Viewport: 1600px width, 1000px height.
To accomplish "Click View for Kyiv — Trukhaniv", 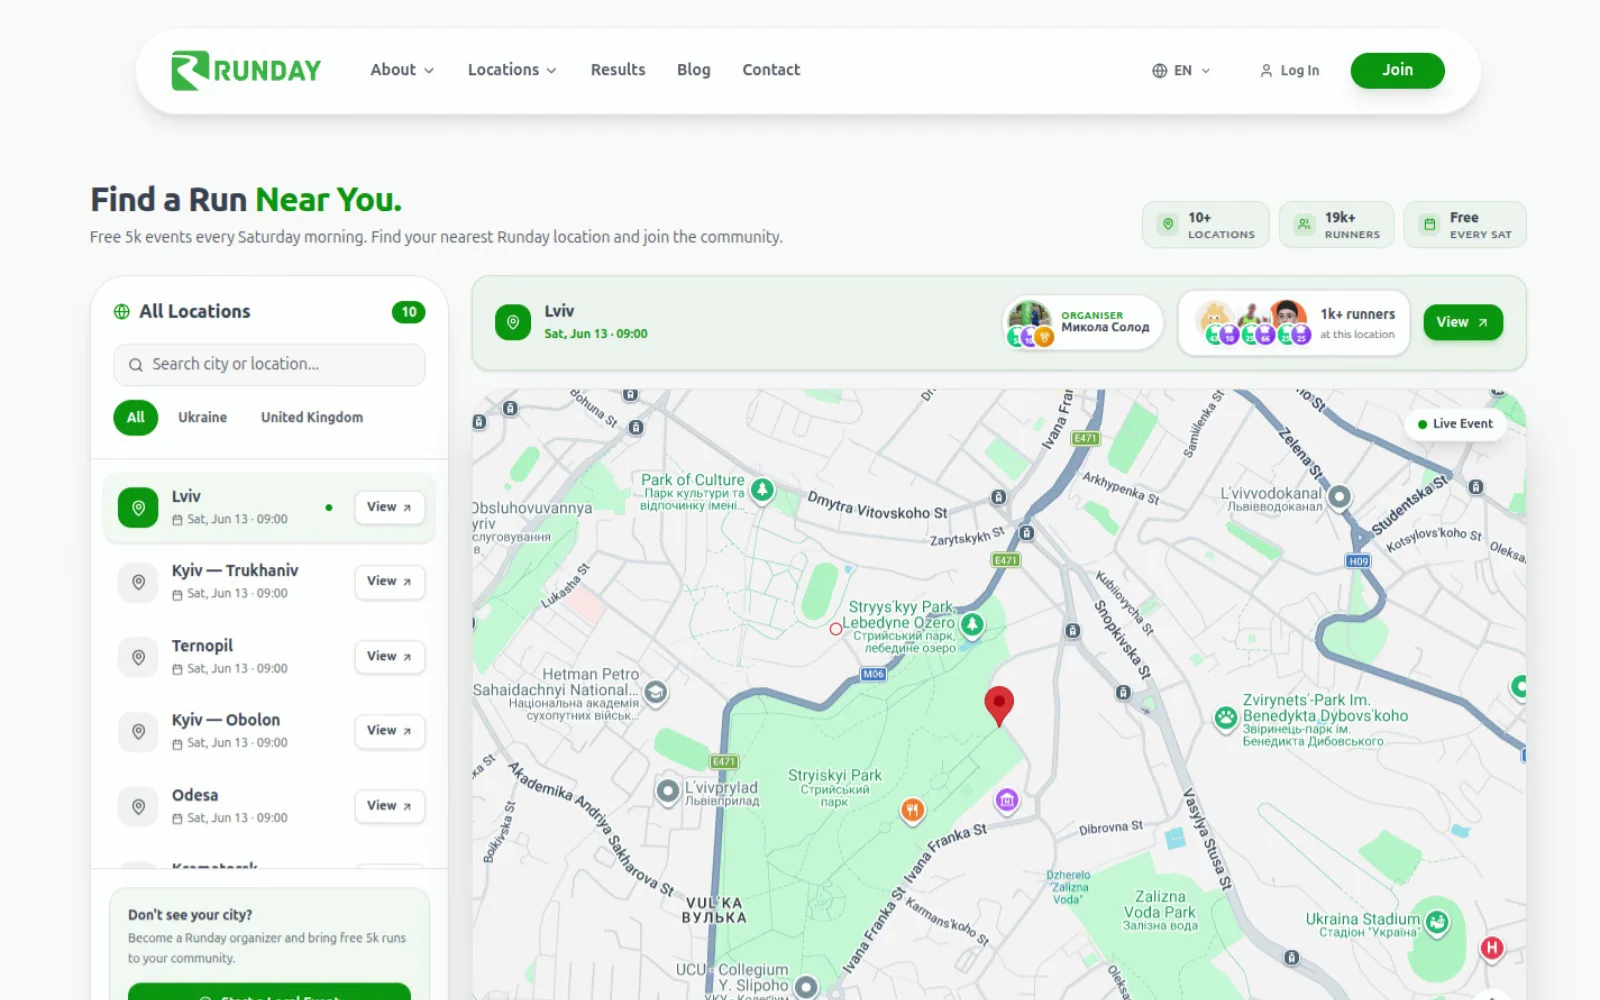I will (x=389, y=581).
